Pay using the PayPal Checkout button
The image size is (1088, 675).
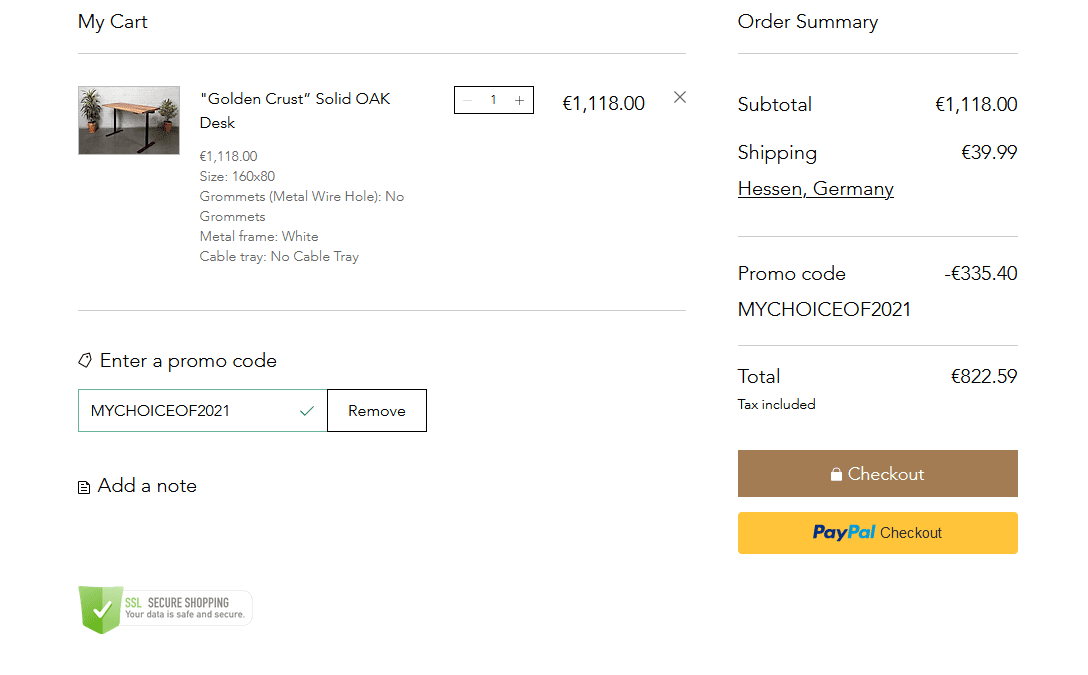(877, 533)
